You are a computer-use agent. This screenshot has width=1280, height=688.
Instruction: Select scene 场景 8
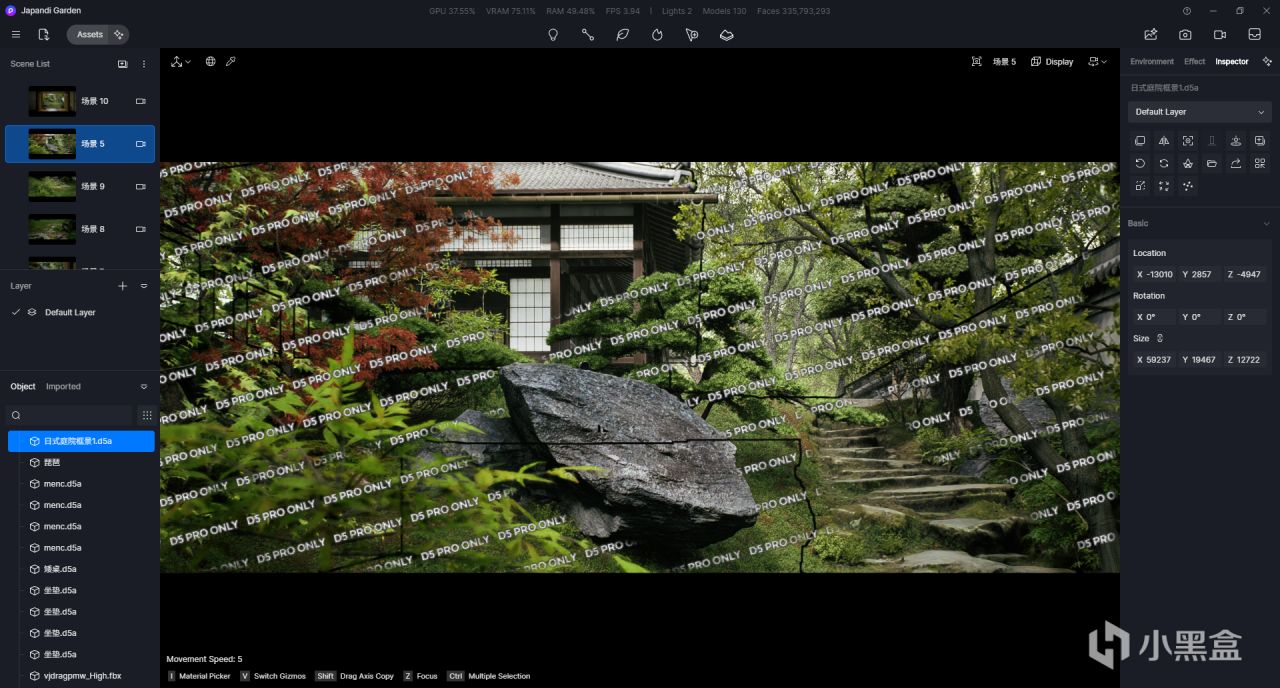tap(80, 229)
